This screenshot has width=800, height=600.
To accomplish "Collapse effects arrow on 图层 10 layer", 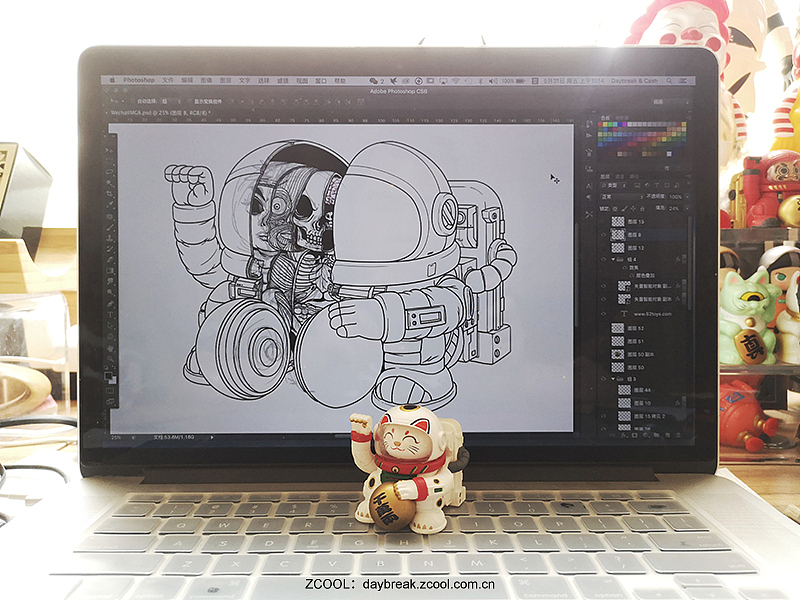I will point(685,402).
